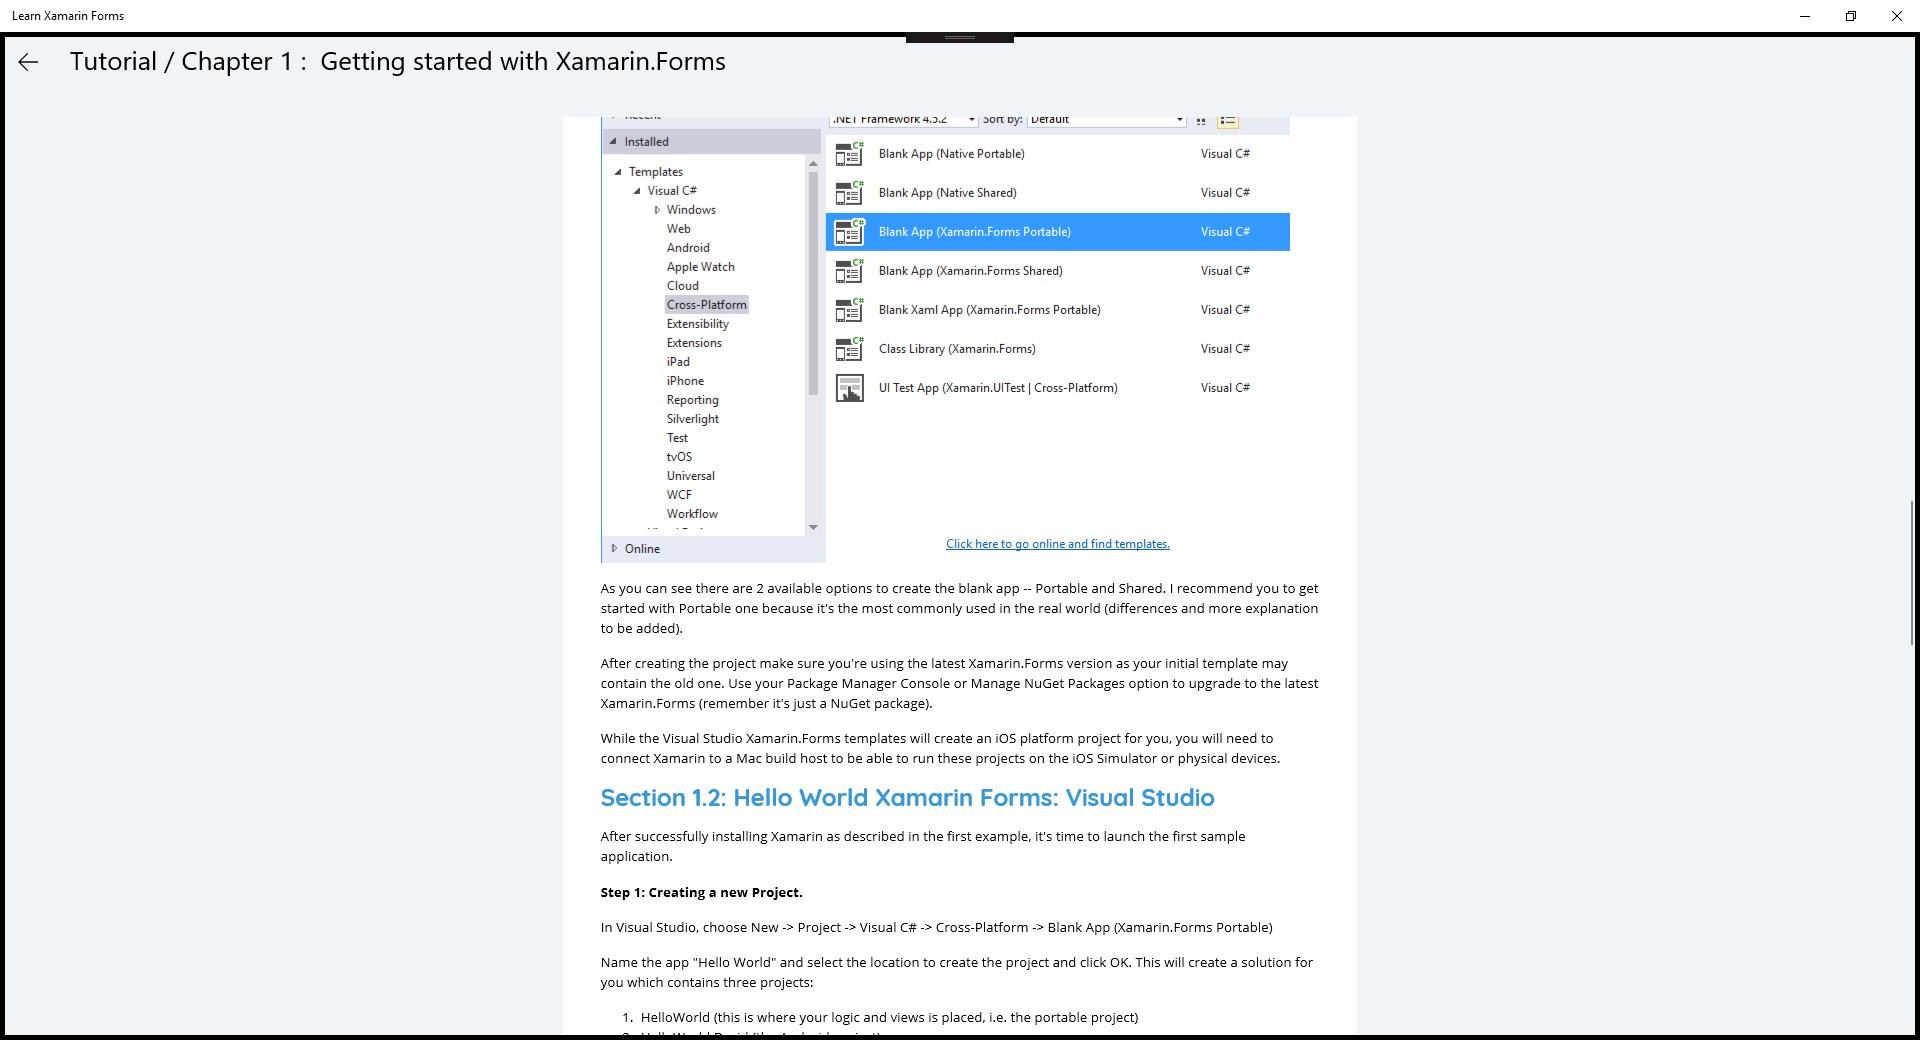The width and height of the screenshot is (1920, 1040).
Task: Click the 'Class Library (Xamarin.Forms)' template name
Action: (957, 349)
